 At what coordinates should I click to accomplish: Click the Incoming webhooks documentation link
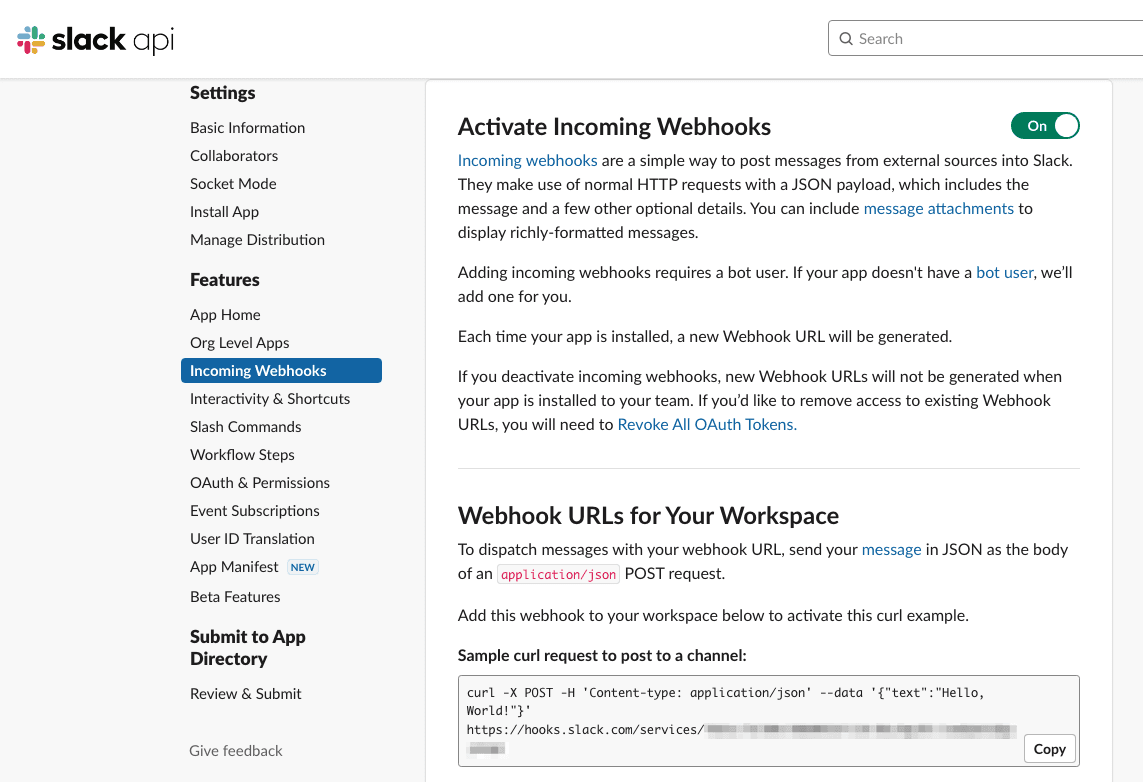527,160
